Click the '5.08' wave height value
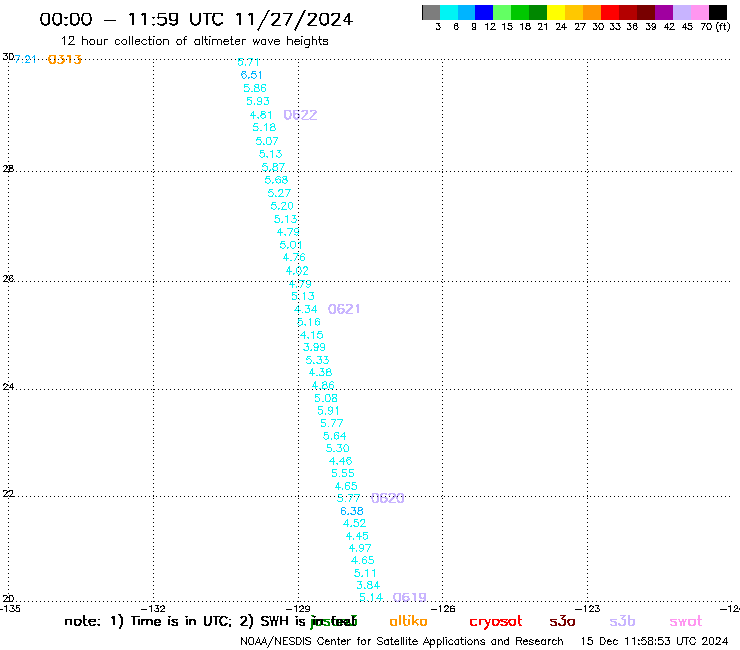 326,398
